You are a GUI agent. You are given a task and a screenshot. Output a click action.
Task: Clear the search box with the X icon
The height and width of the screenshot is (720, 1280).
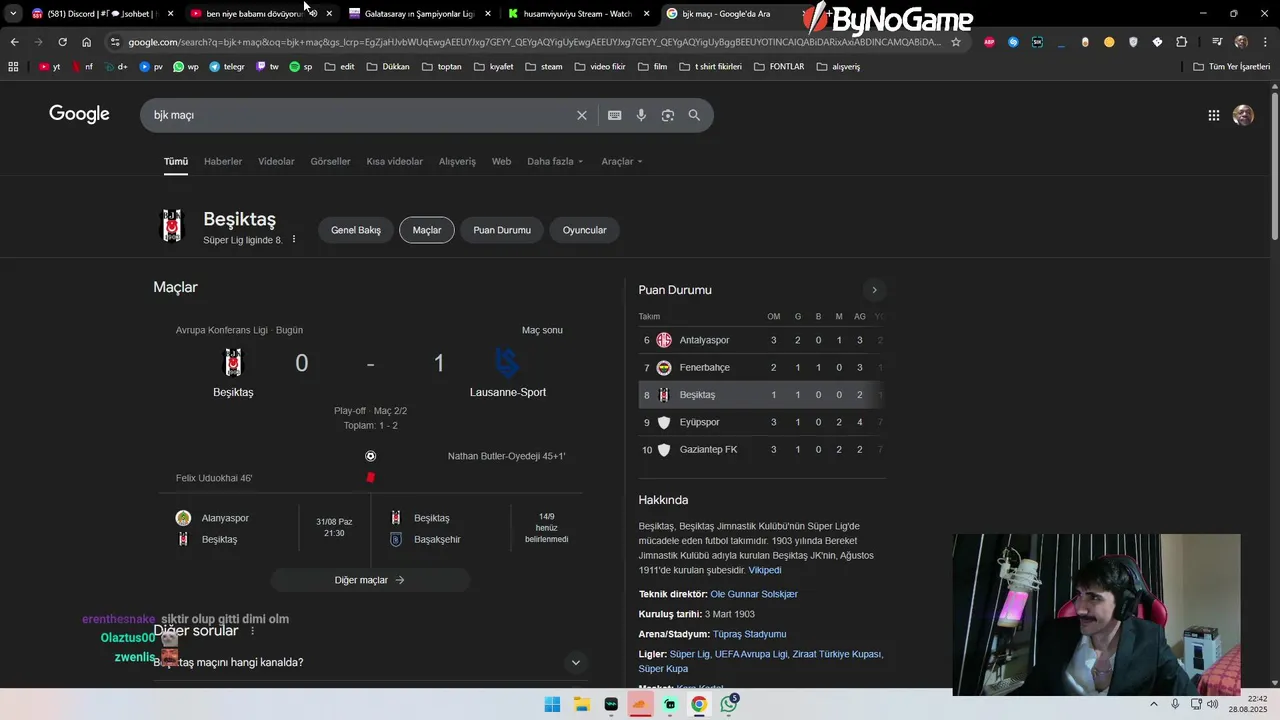click(582, 115)
